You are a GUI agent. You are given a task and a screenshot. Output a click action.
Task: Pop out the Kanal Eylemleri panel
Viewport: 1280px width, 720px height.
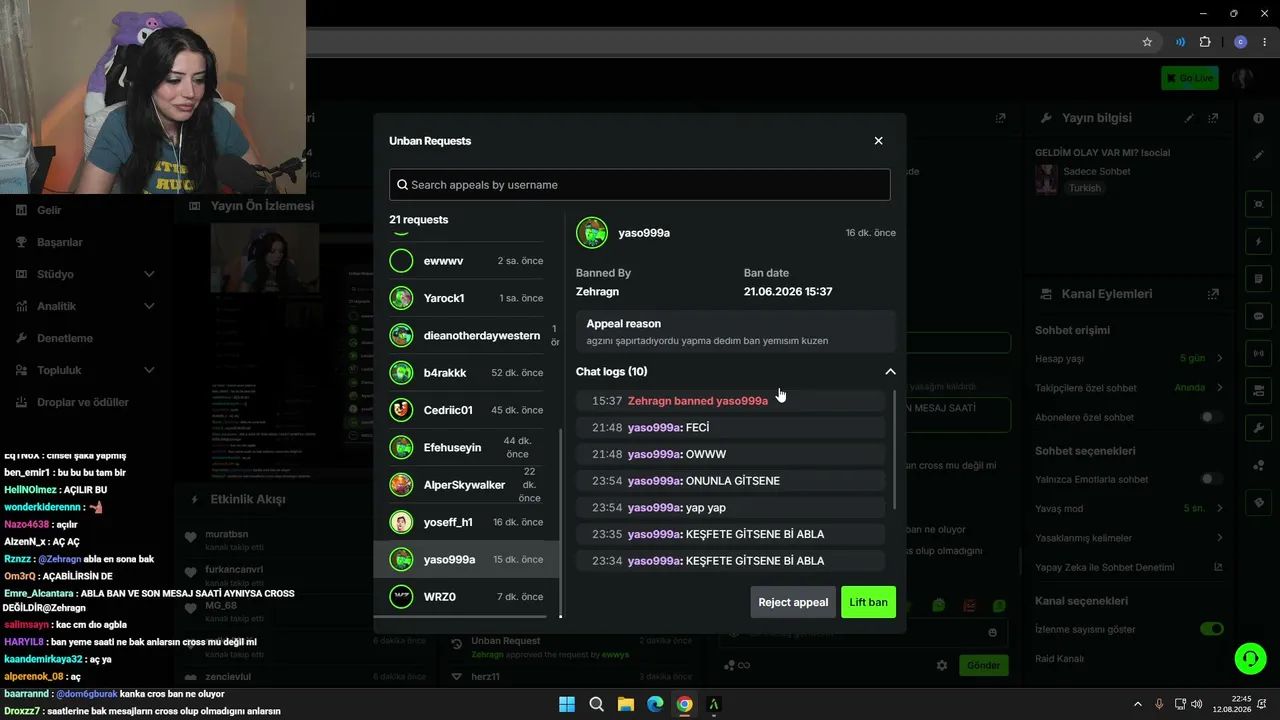click(x=1213, y=294)
